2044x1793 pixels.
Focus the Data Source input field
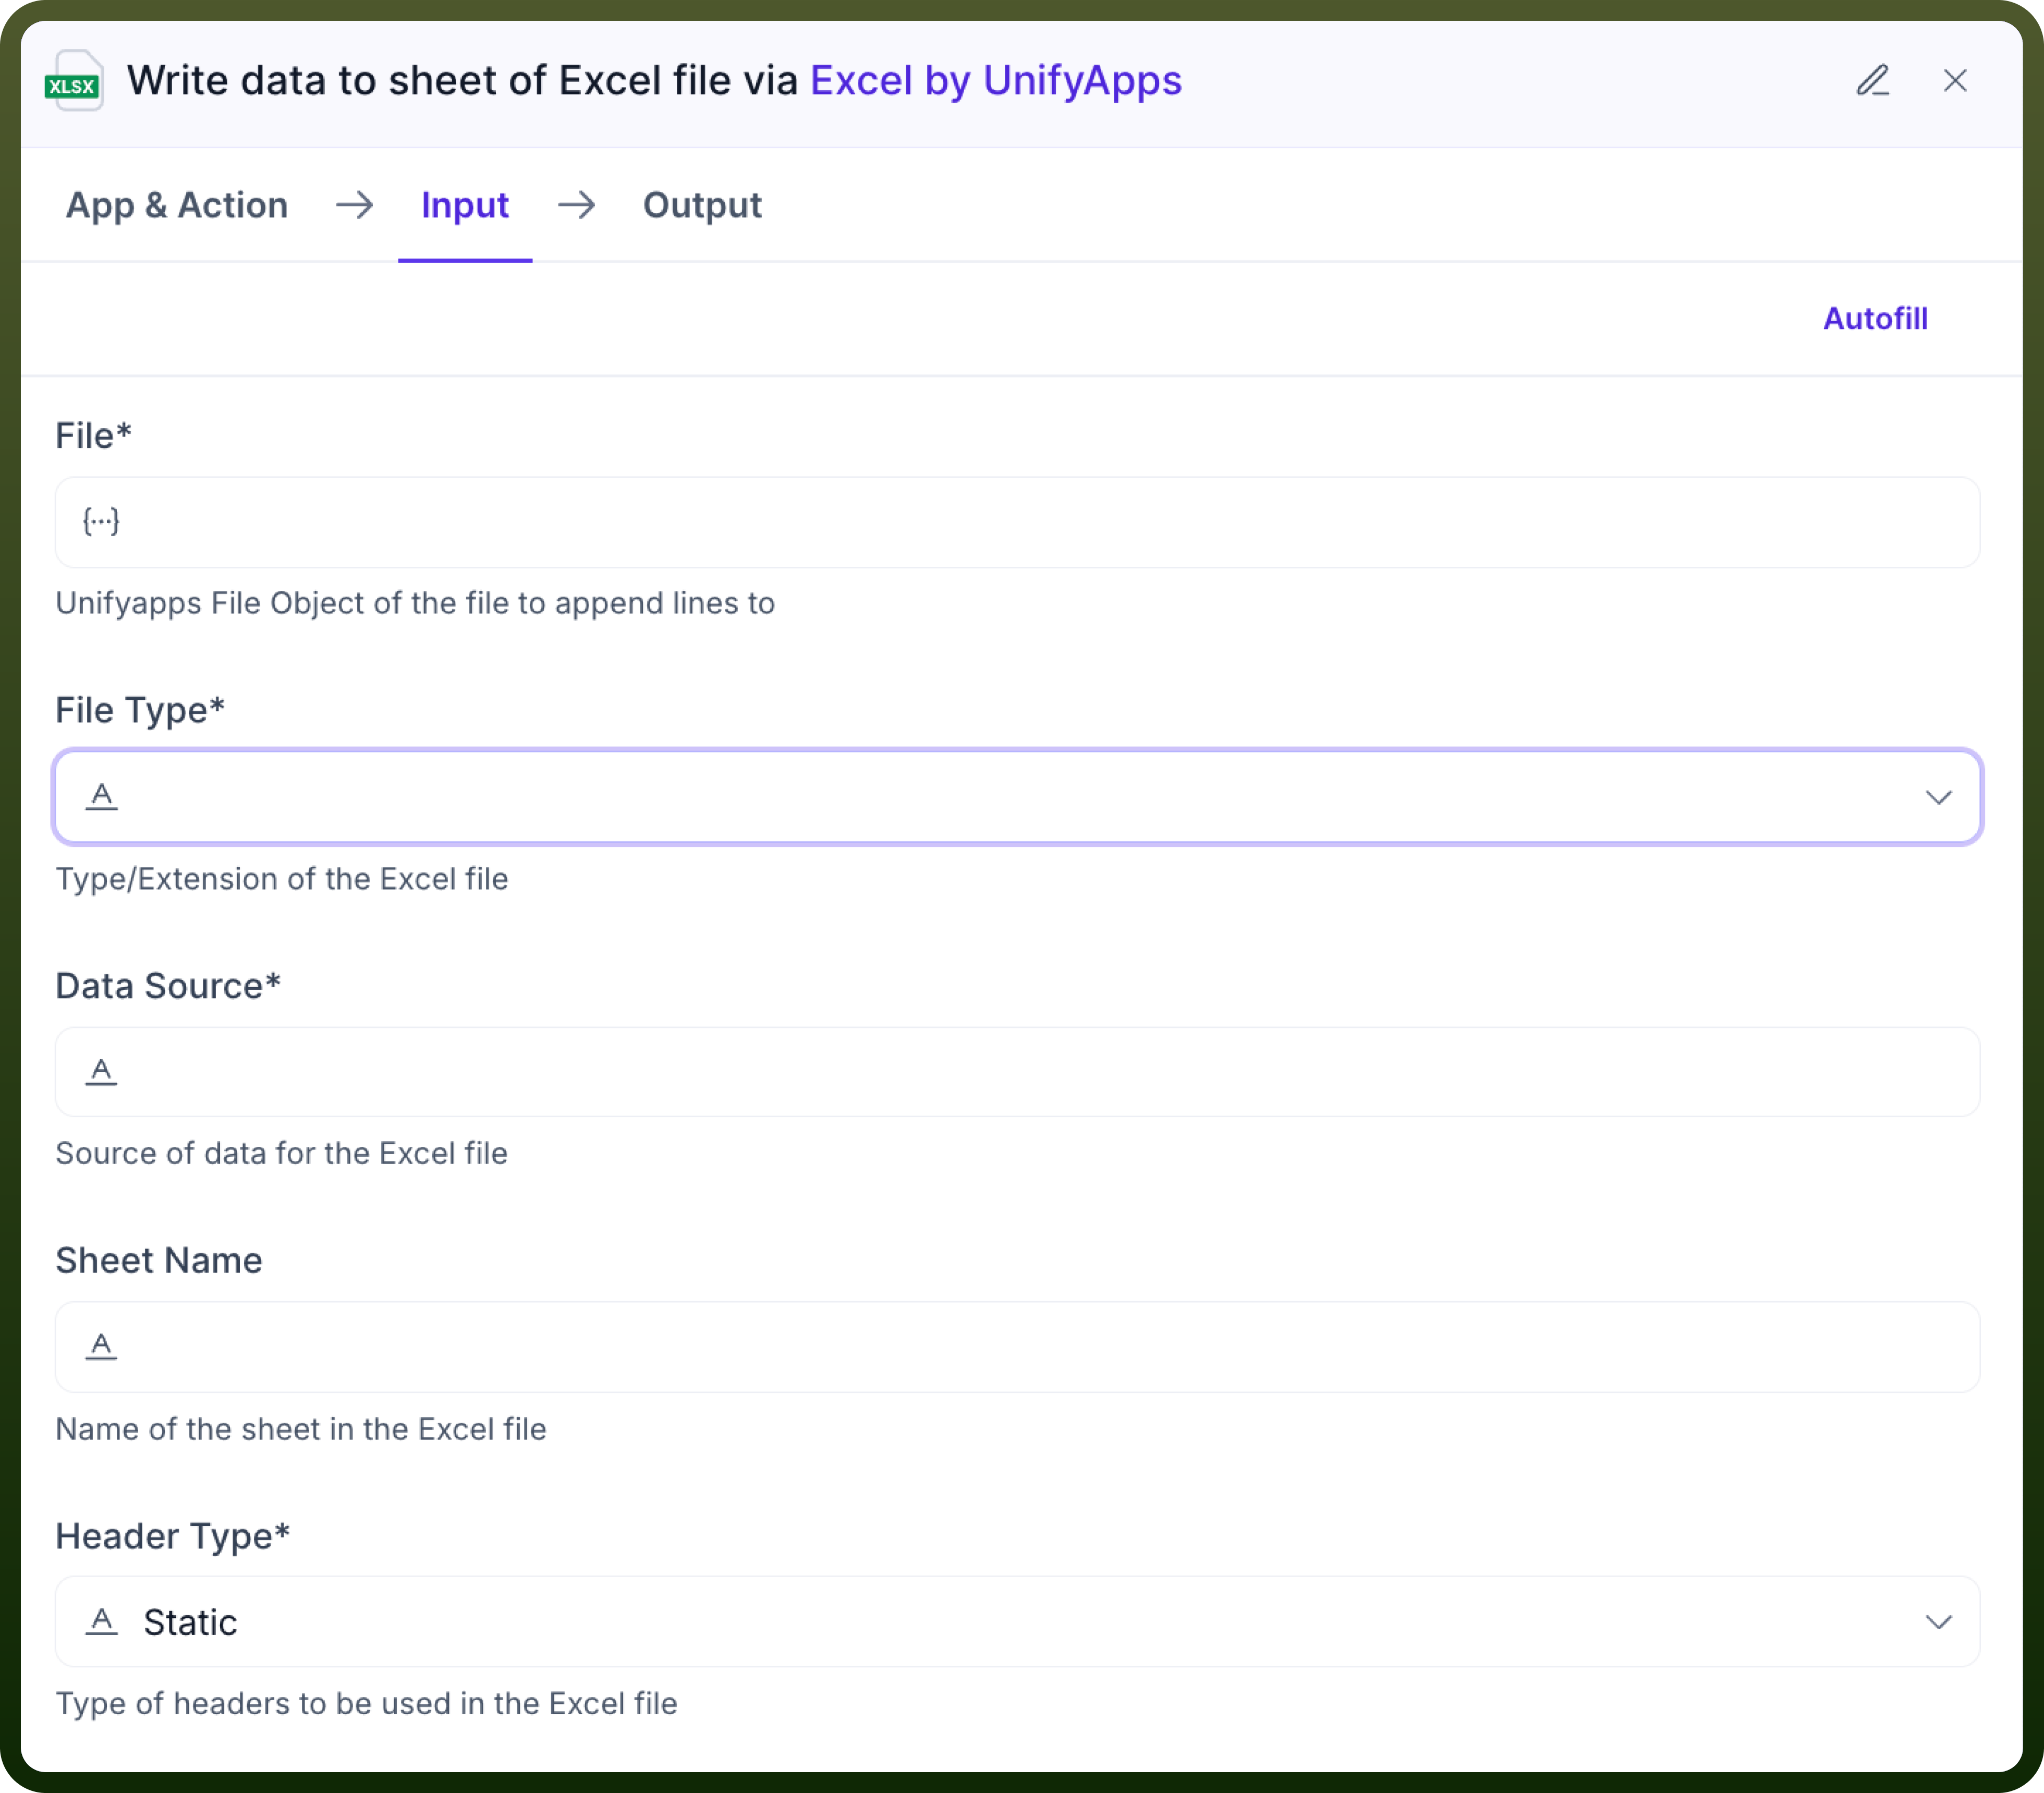[x=1017, y=1072]
